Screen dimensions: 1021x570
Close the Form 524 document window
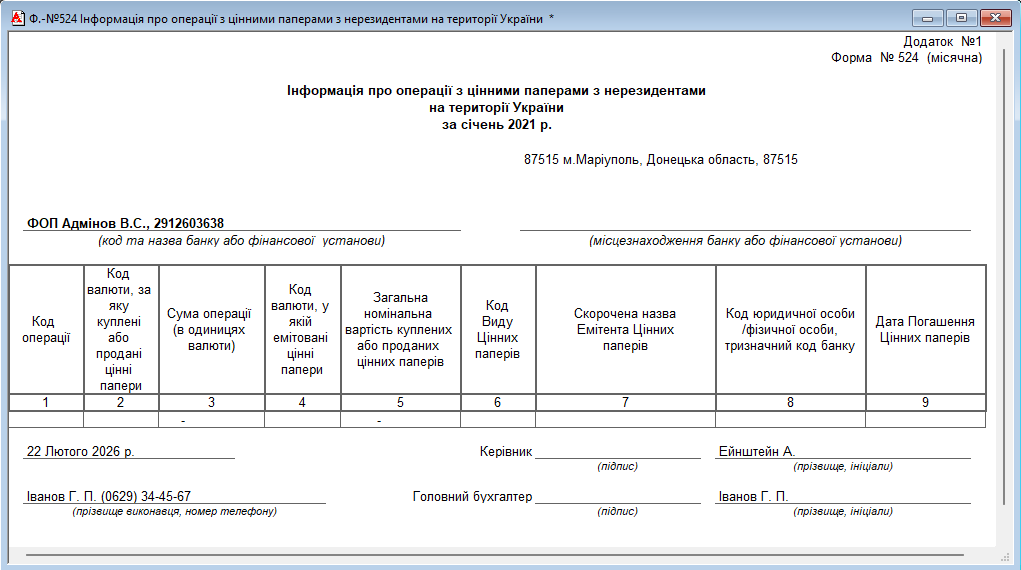[x=995, y=18]
